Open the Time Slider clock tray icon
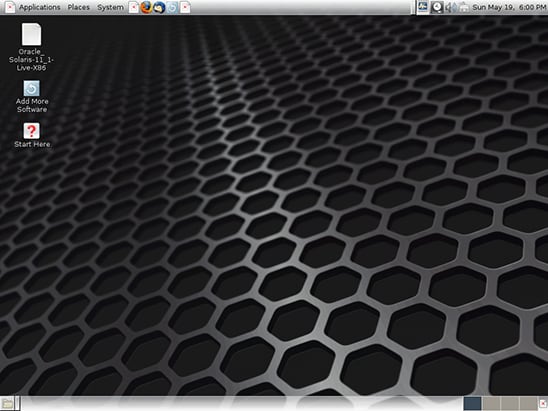The height and width of the screenshot is (411, 548). click(x=437, y=7)
